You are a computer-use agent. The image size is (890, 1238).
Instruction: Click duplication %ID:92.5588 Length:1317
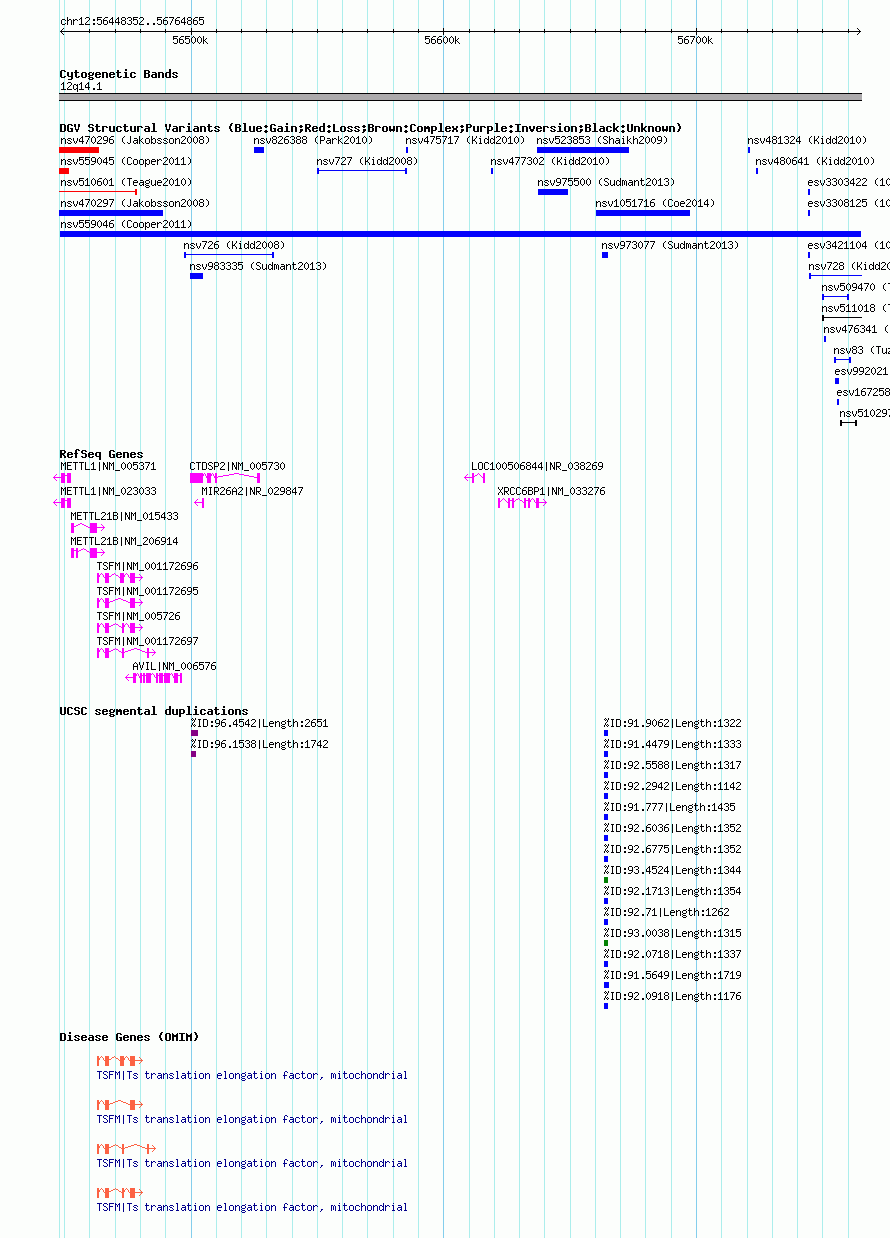click(x=672, y=766)
